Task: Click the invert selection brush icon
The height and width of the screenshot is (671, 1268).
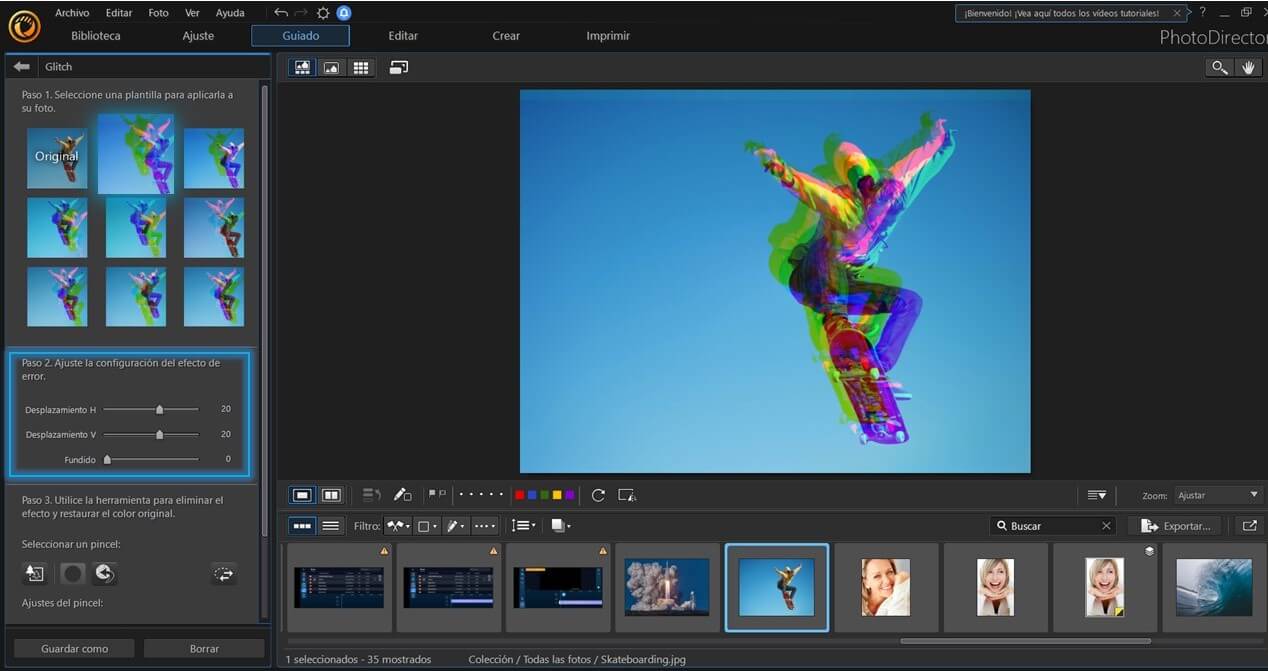Action: click(224, 574)
